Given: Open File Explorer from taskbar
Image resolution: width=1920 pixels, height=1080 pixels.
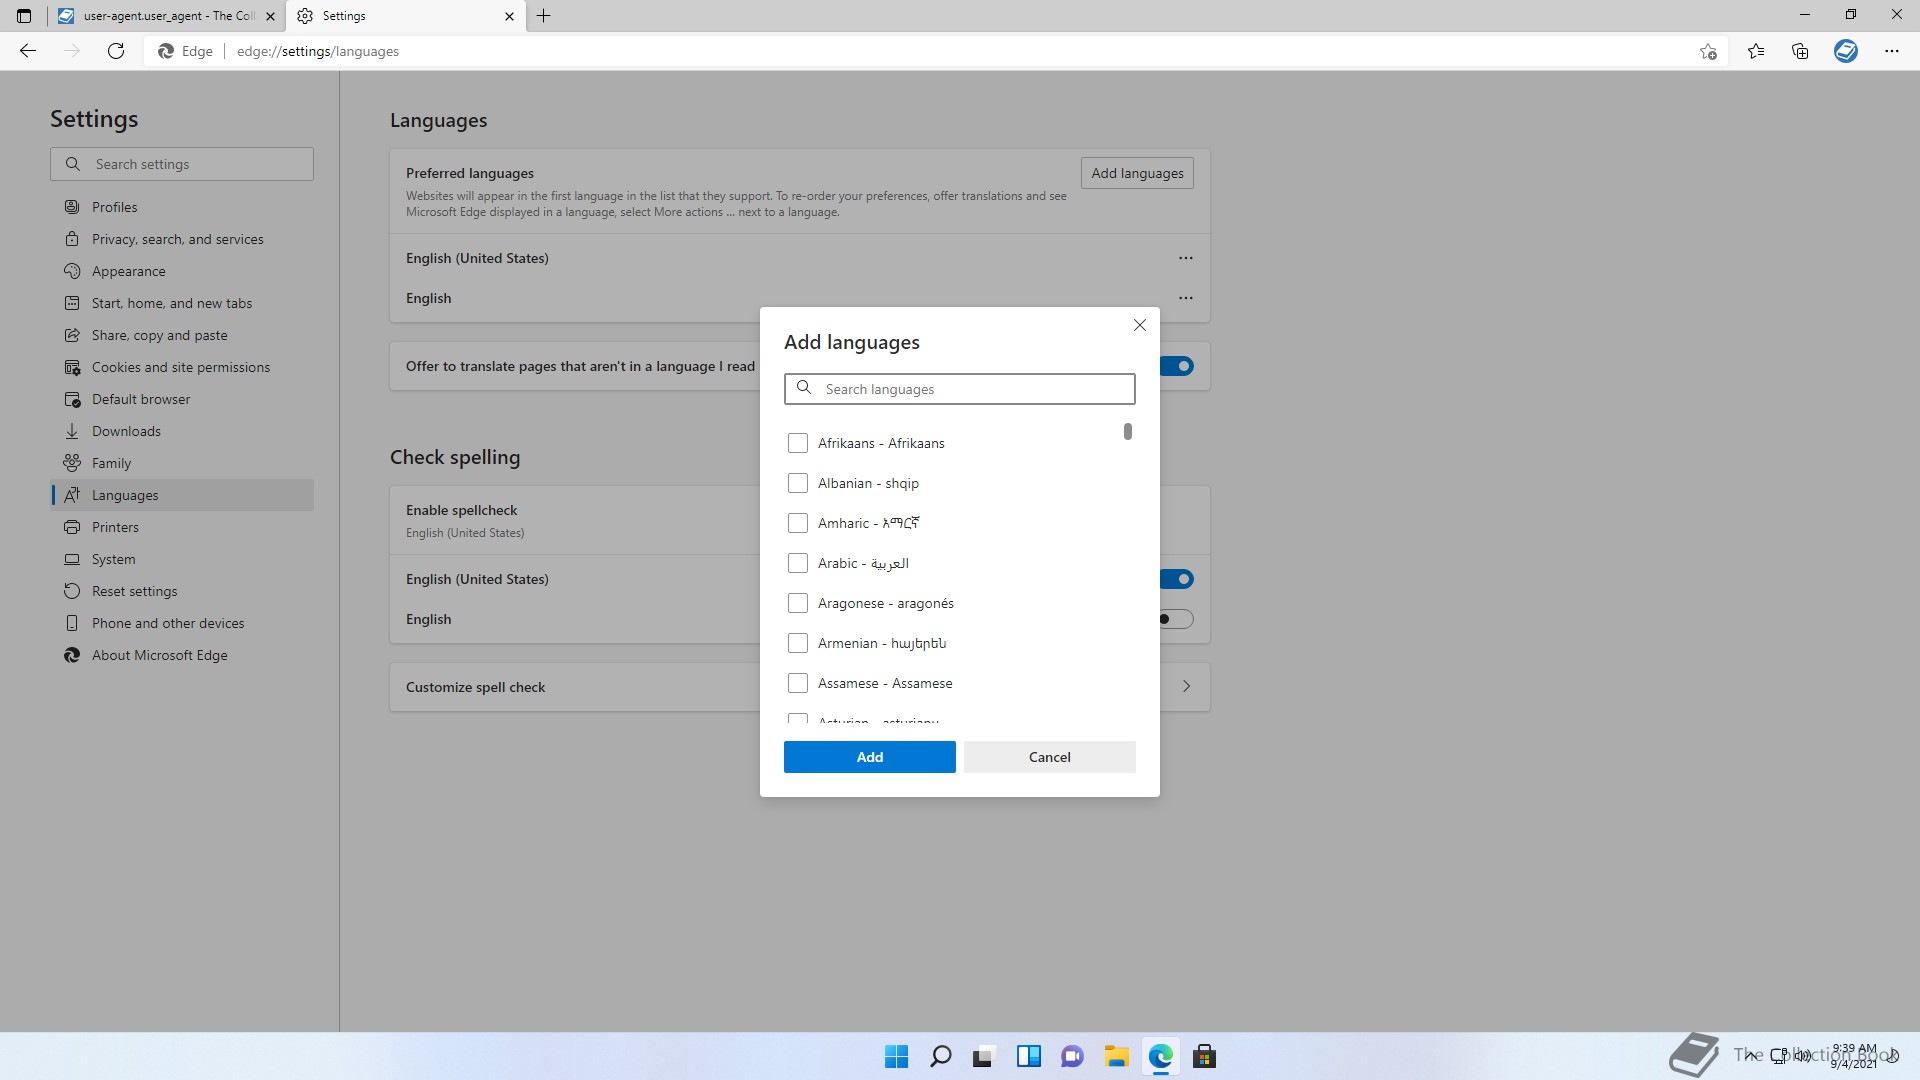Looking at the screenshot, I should 1117,1056.
